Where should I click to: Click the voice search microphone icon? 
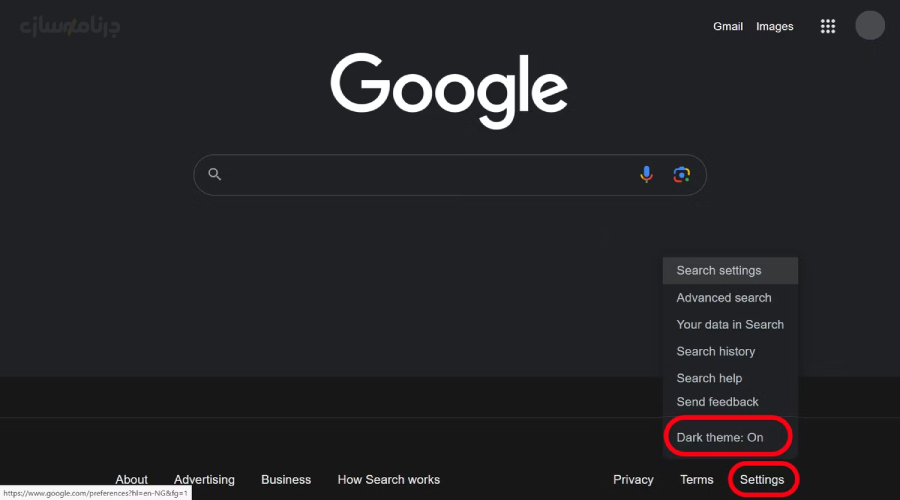[646, 174]
